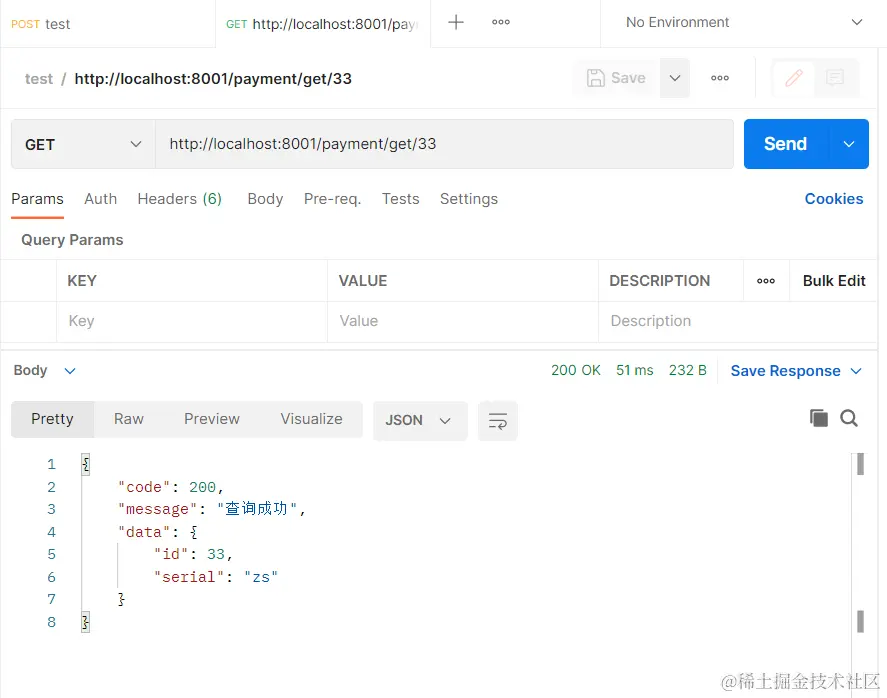
Task: Select the Preview response view
Action: (212, 419)
